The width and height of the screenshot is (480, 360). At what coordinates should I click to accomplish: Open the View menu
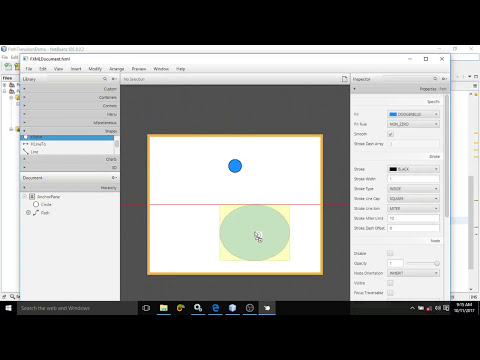[58, 69]
